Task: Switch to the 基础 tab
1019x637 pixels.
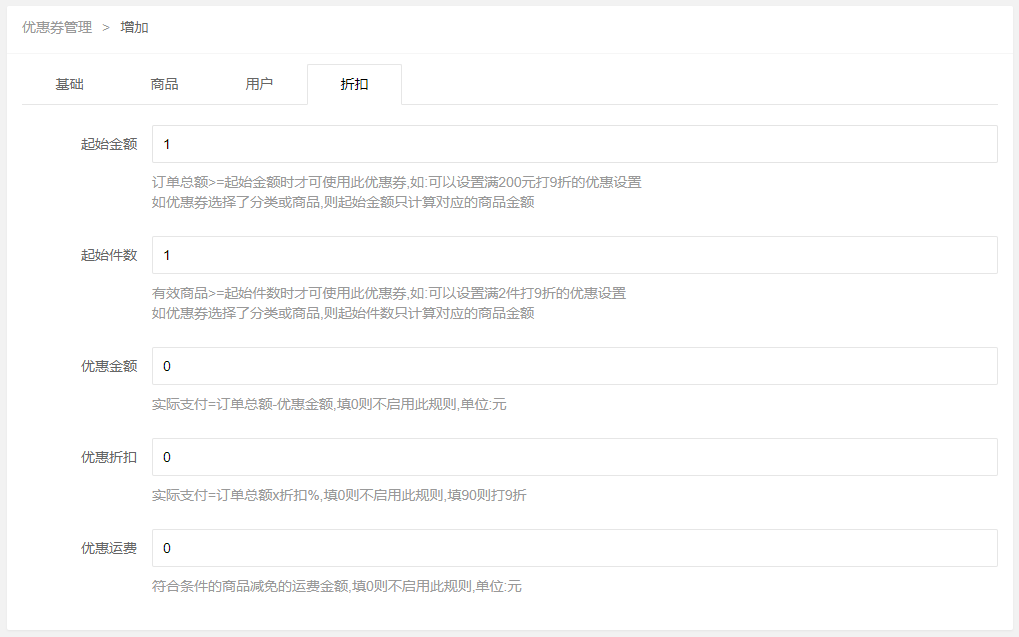Action: point(69,85)
